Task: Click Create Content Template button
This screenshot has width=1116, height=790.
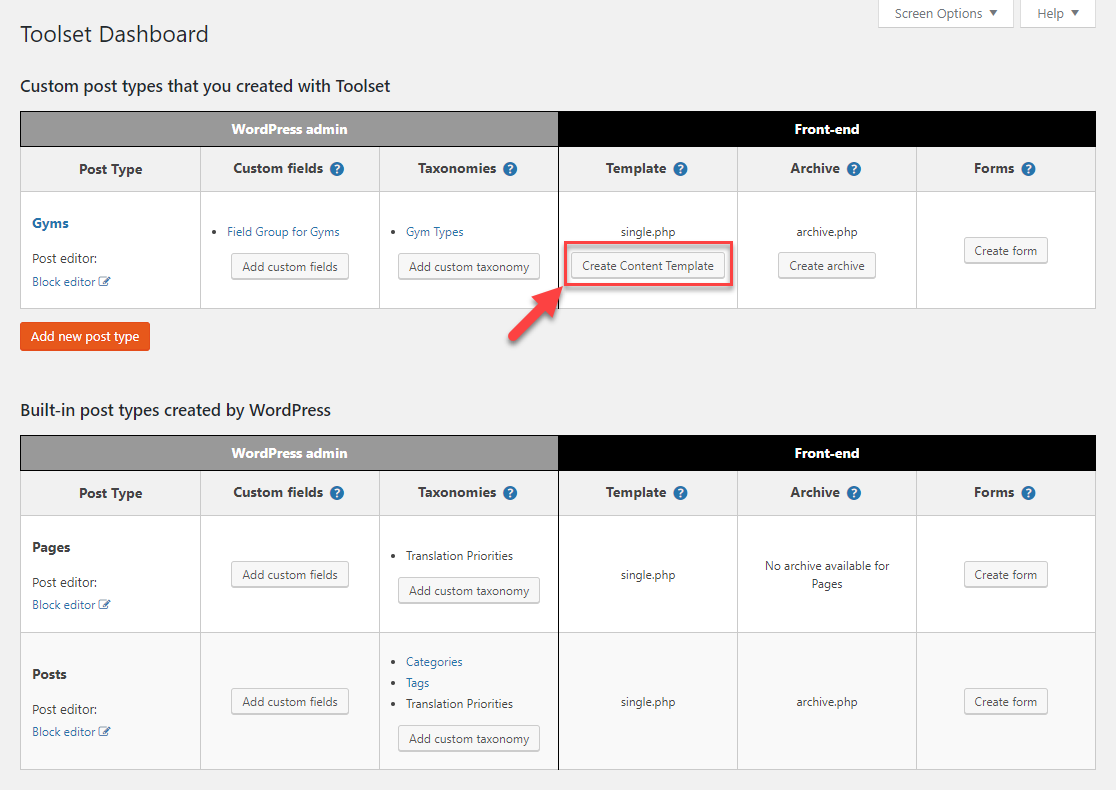Action: 648,265
